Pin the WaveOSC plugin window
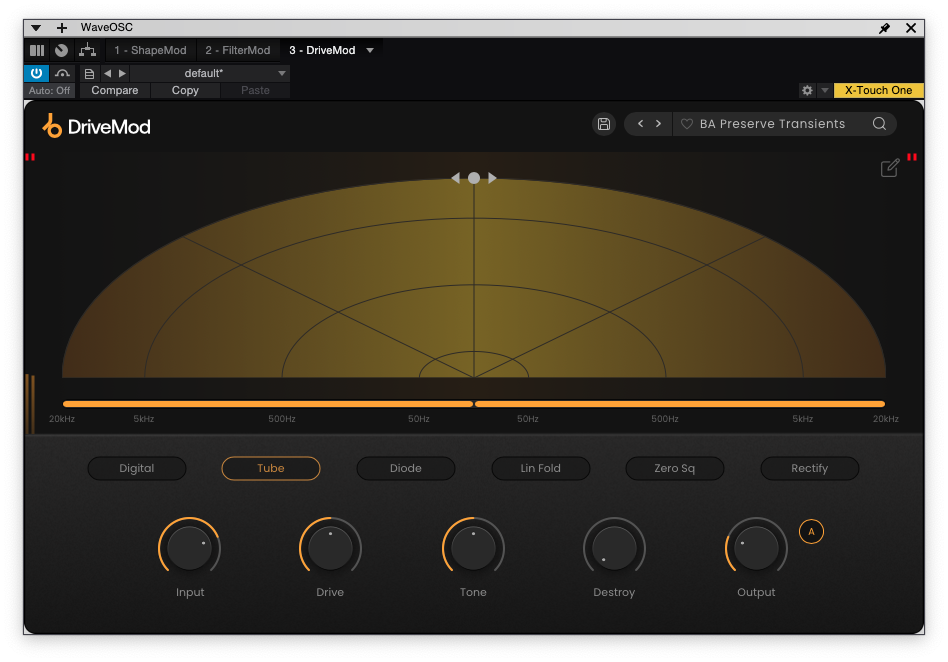 point(884,28)
